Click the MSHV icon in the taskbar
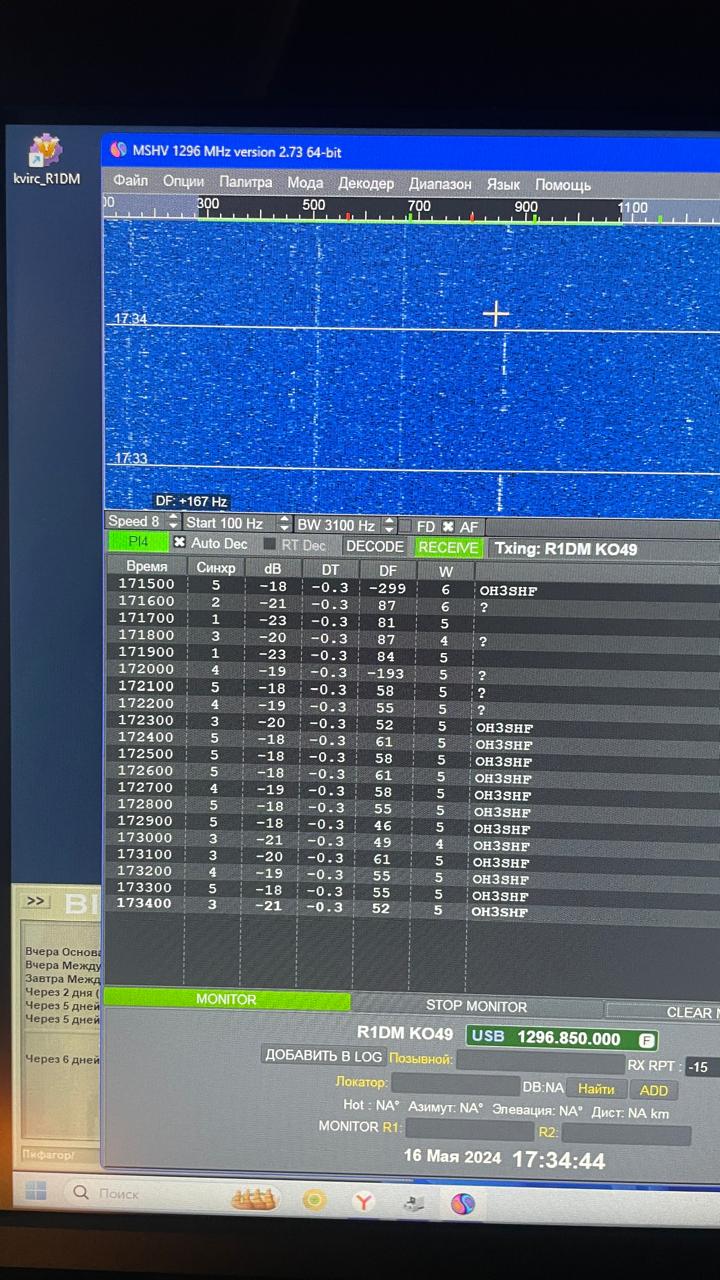Image resolution: width=720 pixels, height=1280 pixels. tap(462, 1203)
